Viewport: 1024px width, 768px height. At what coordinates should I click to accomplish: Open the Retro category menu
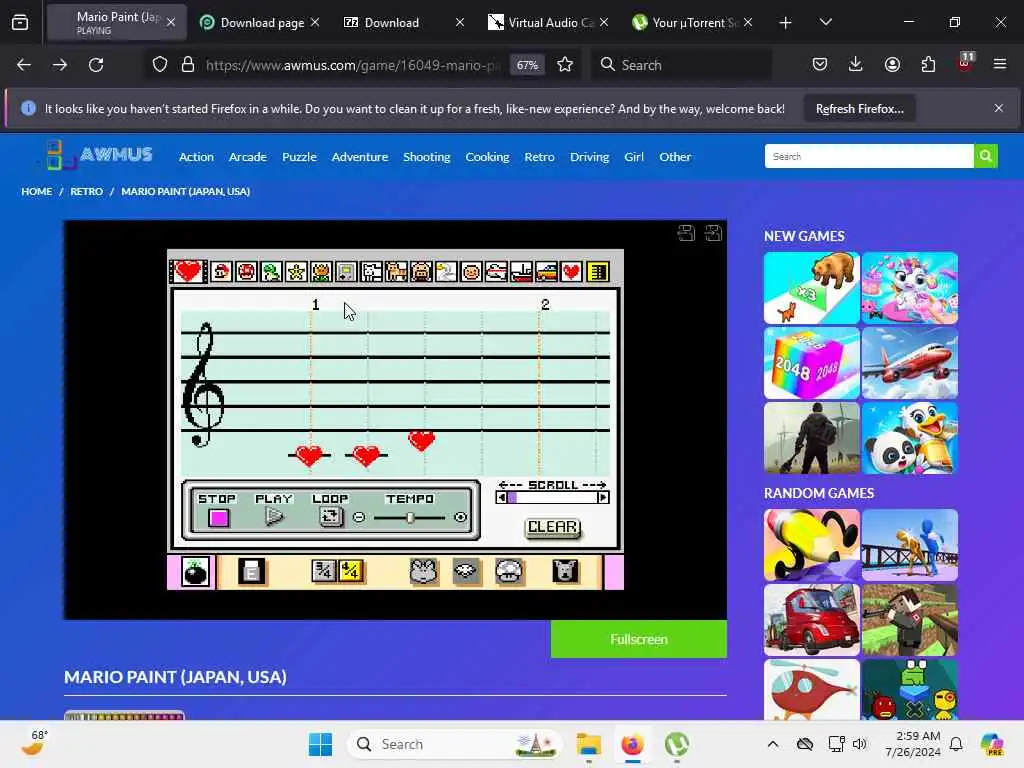[539, 157]
